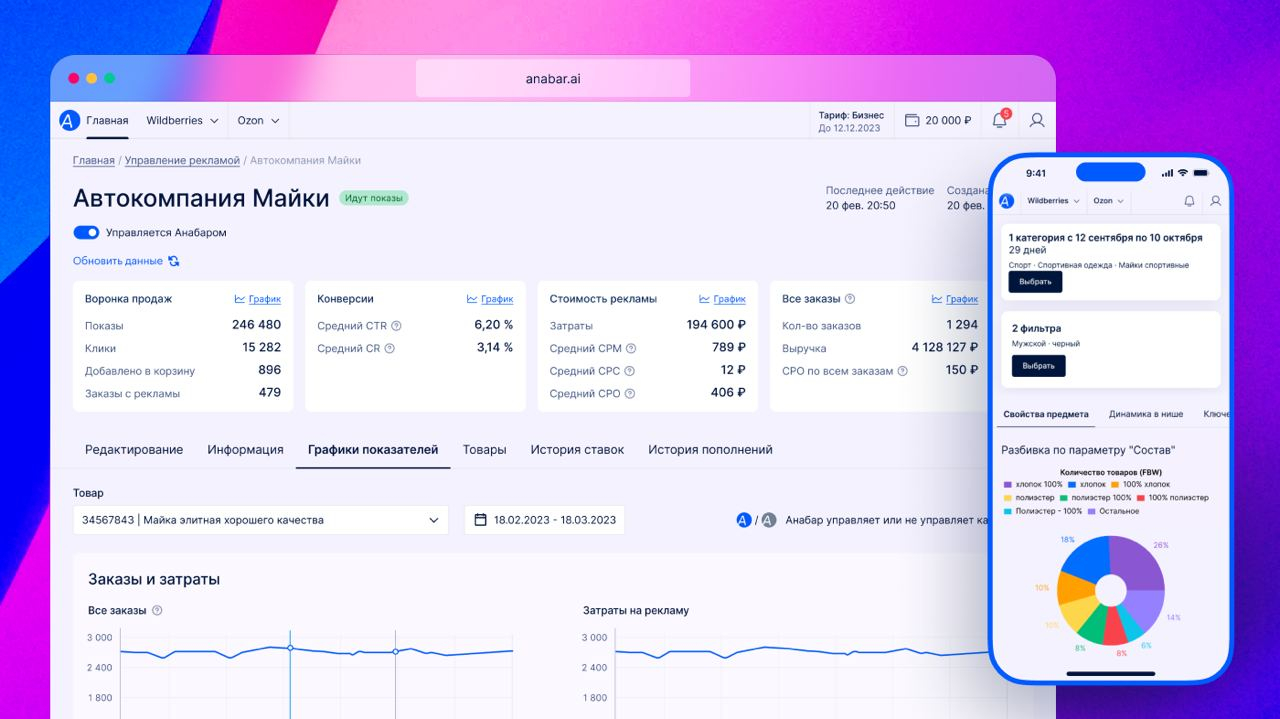The height and width of the screenshot is (719, 1280).
Task: Click the Идут показы status badge
Action: [x=374, y=198]
